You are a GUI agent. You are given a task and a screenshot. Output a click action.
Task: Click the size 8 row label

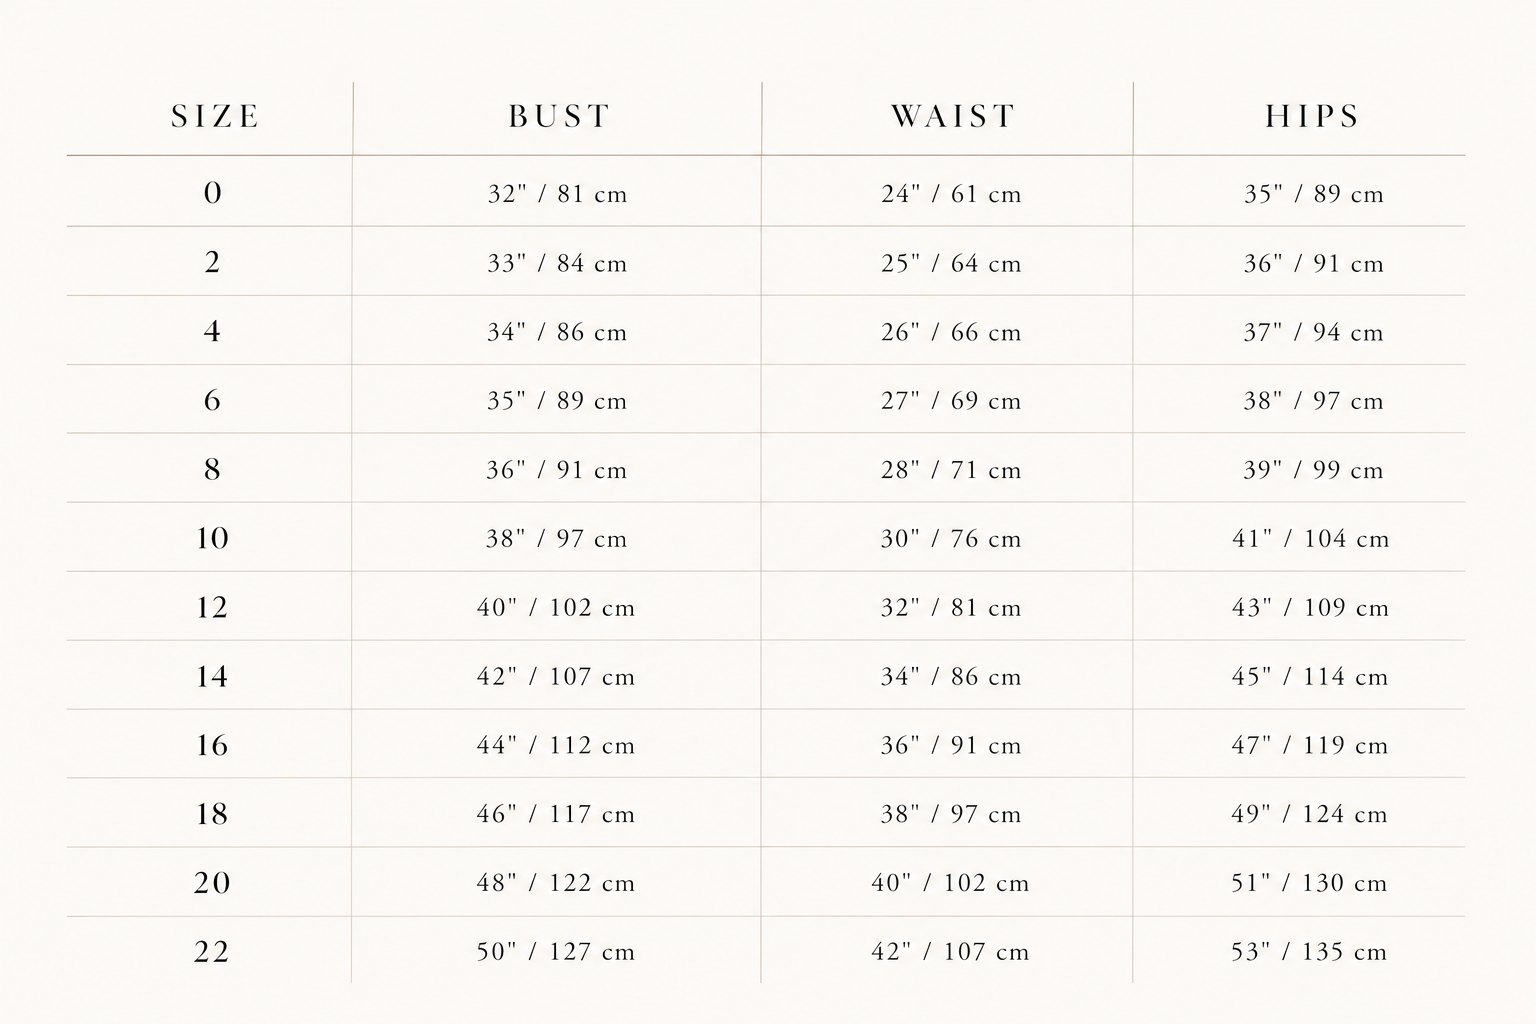(212, 468)
